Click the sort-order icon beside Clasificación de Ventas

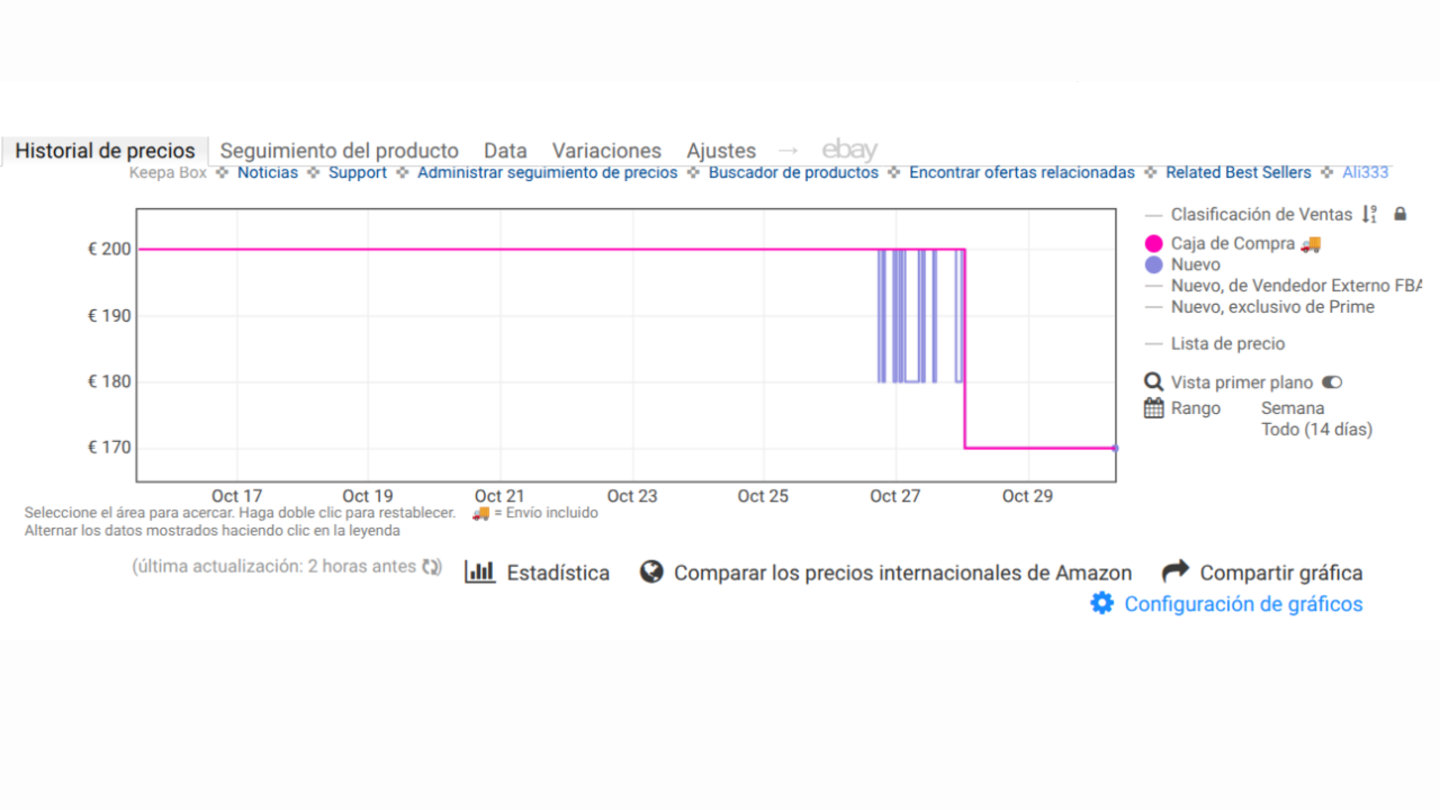(x=1370, y=214)
